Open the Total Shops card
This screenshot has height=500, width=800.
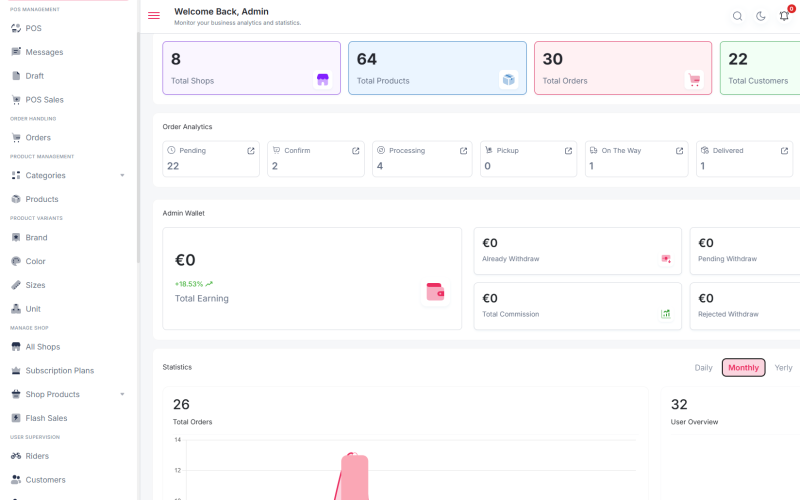[x=252, y=68]
